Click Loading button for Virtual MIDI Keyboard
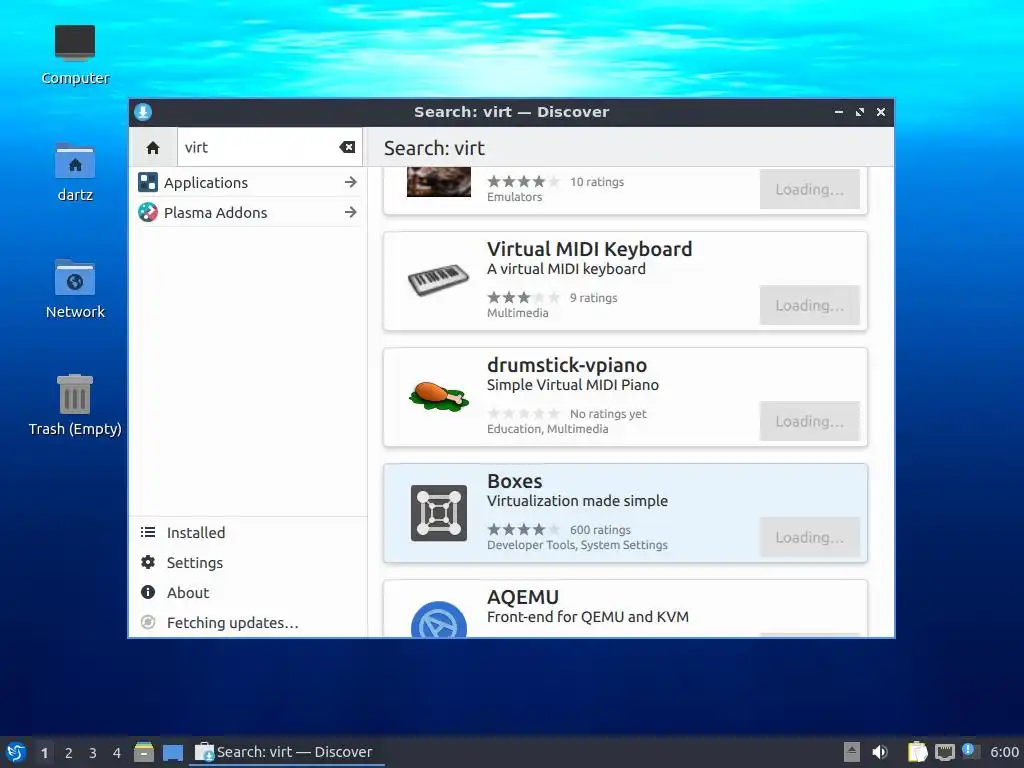This screenshot has height=768, width=1024. [809, 305]
